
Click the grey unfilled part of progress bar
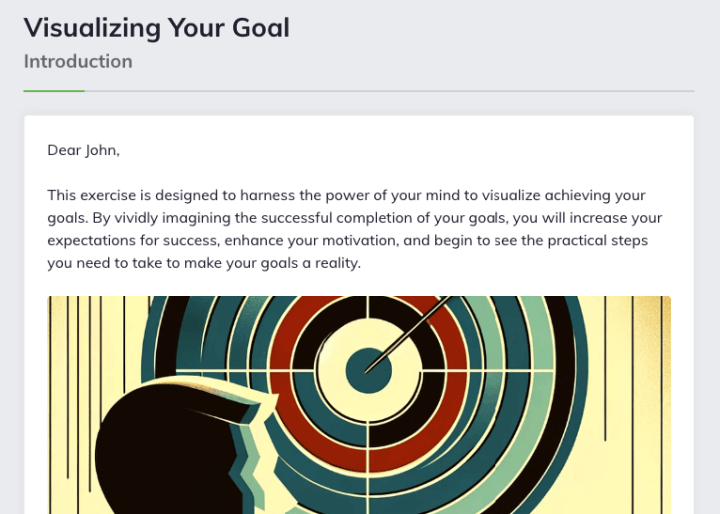(x=389, y=91)
